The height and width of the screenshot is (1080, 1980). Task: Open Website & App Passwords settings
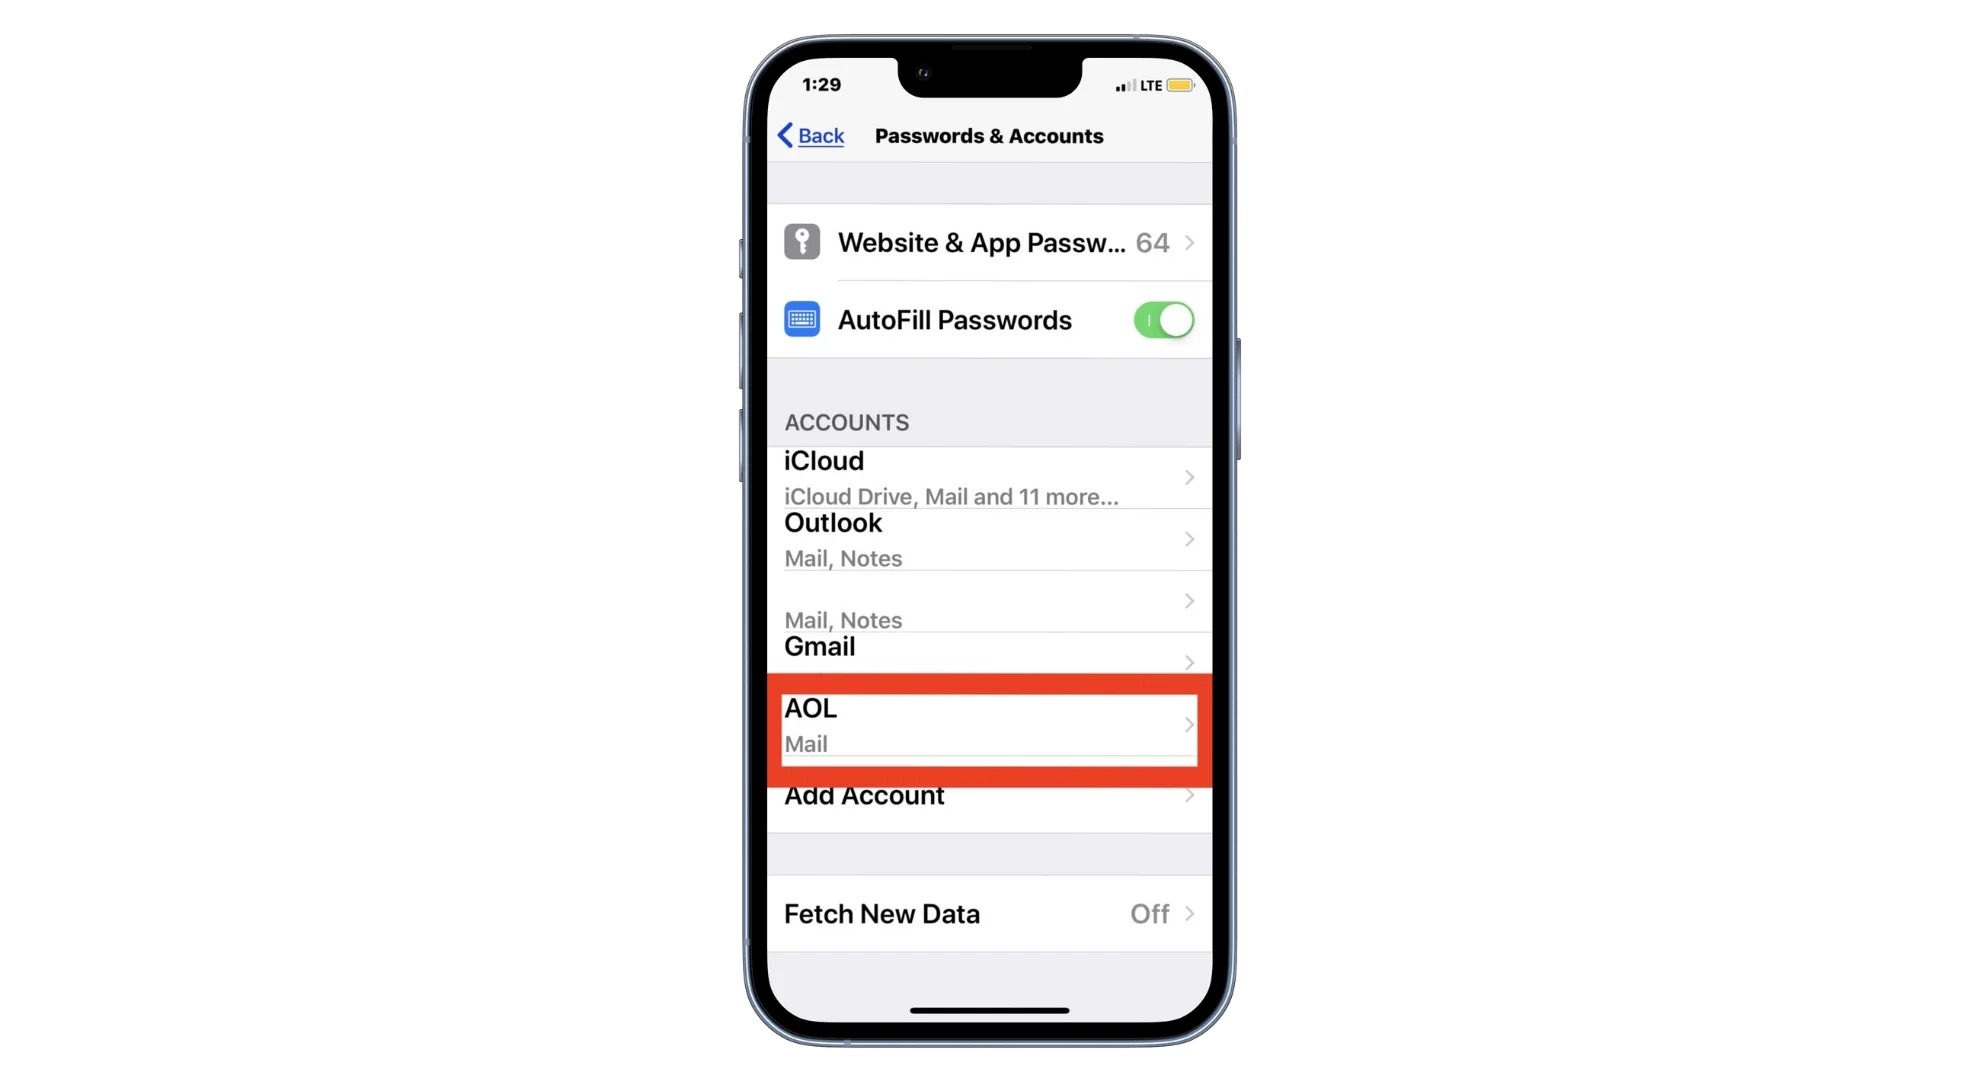[x=987, y=241]
